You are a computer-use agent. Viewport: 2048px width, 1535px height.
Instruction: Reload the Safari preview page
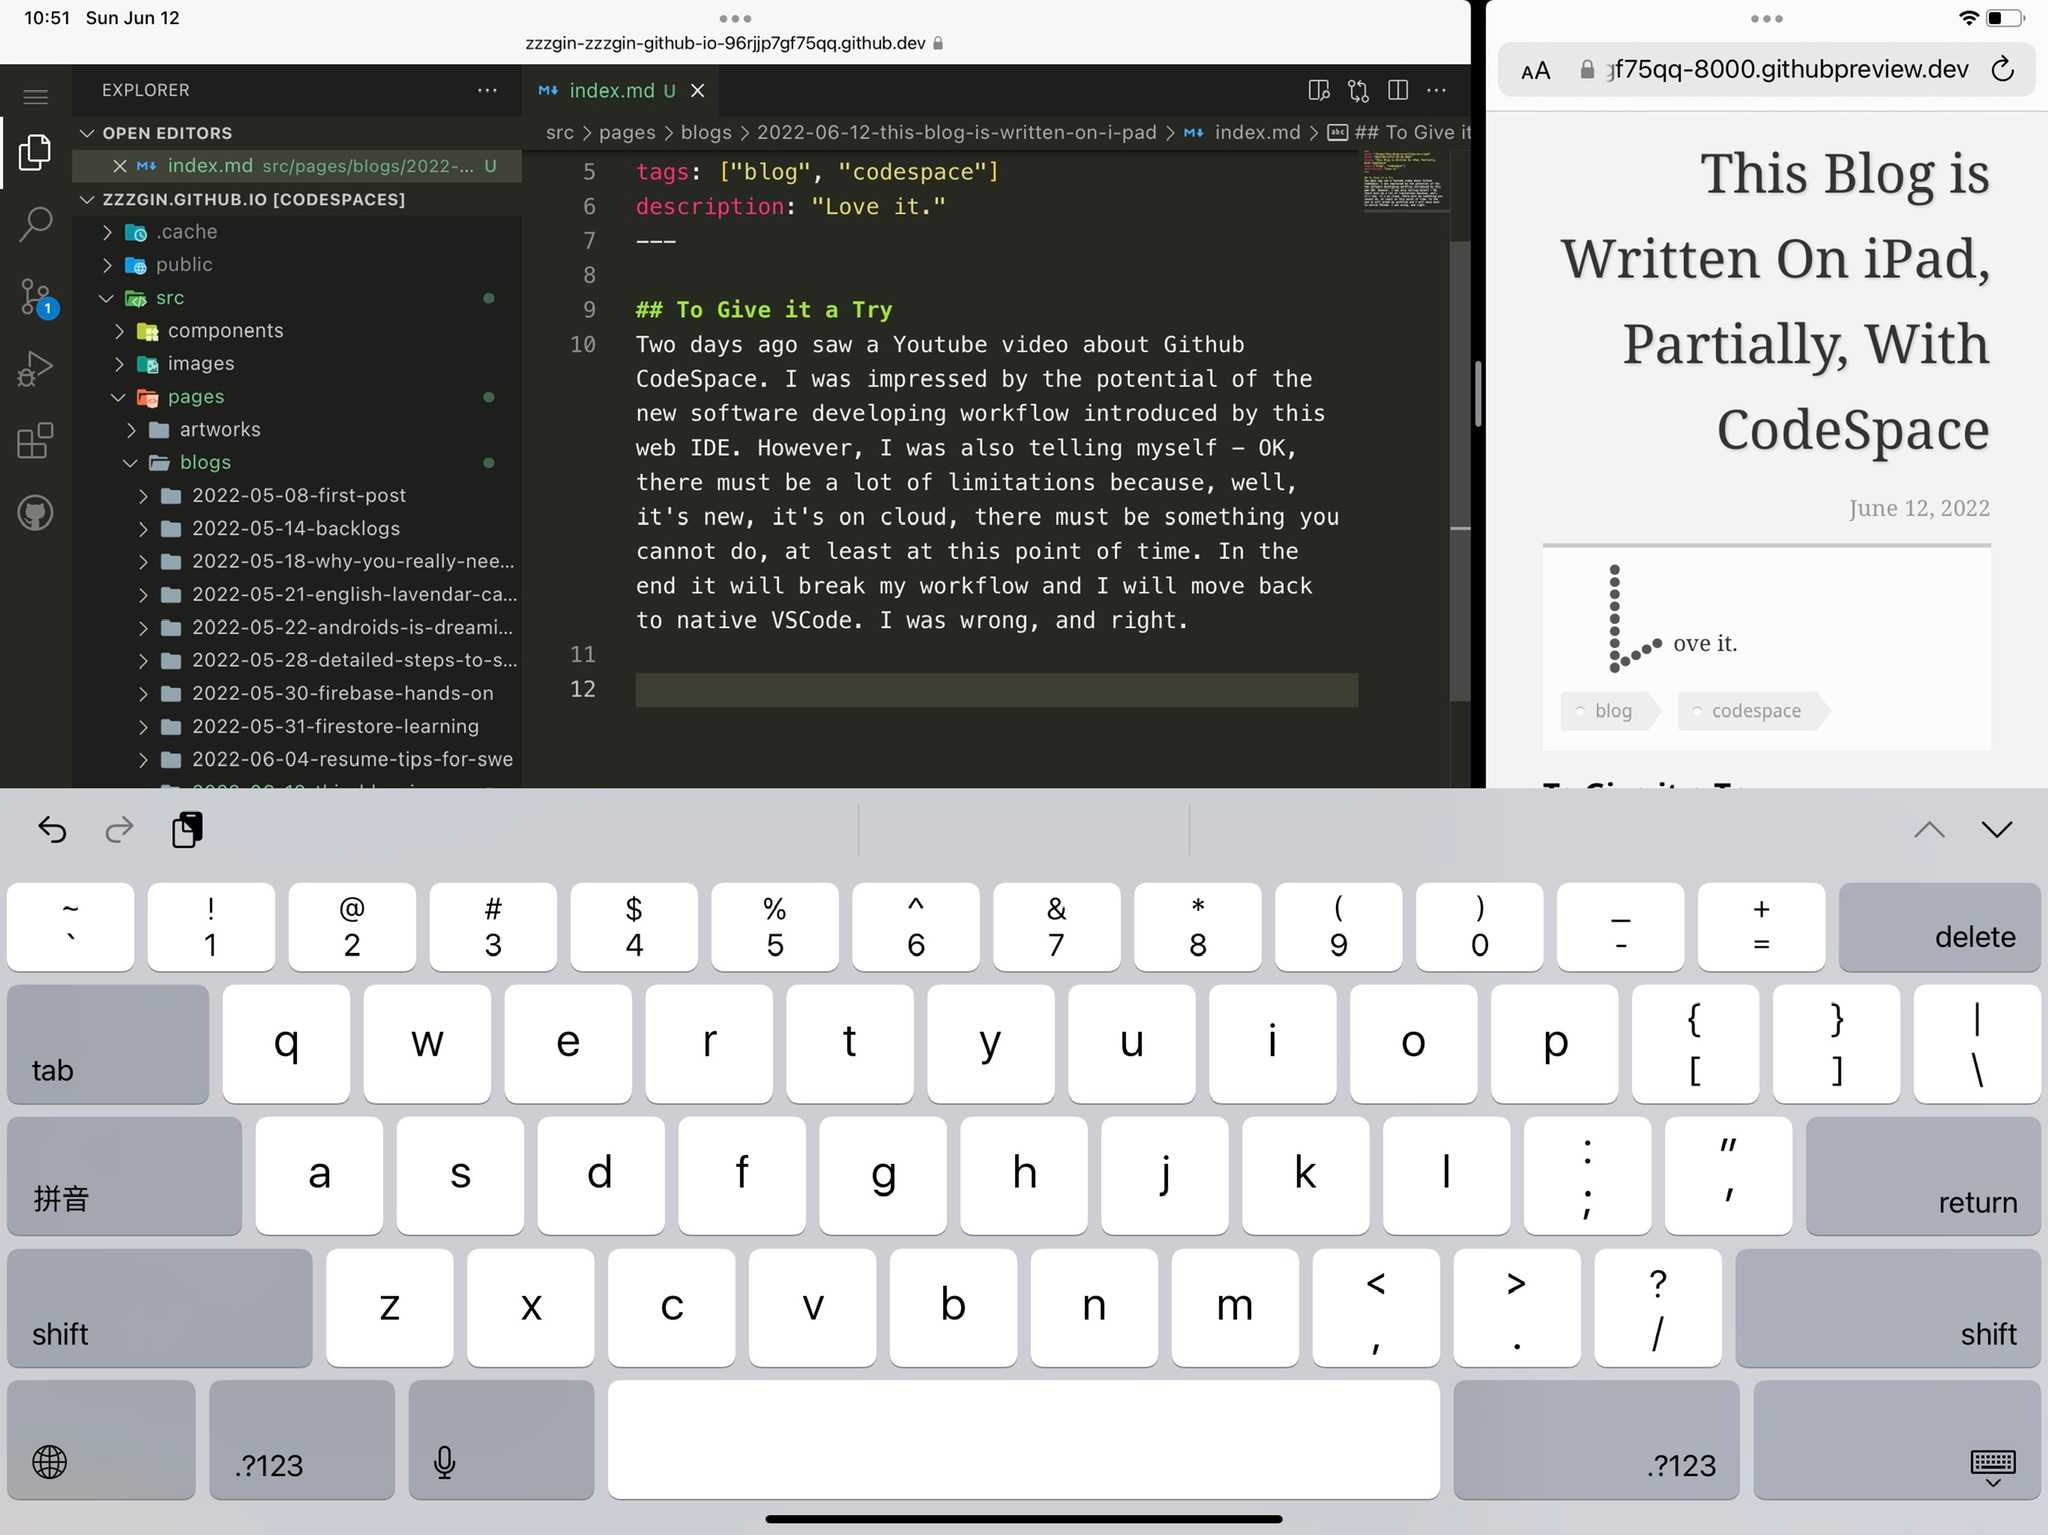coord(2002,69)
